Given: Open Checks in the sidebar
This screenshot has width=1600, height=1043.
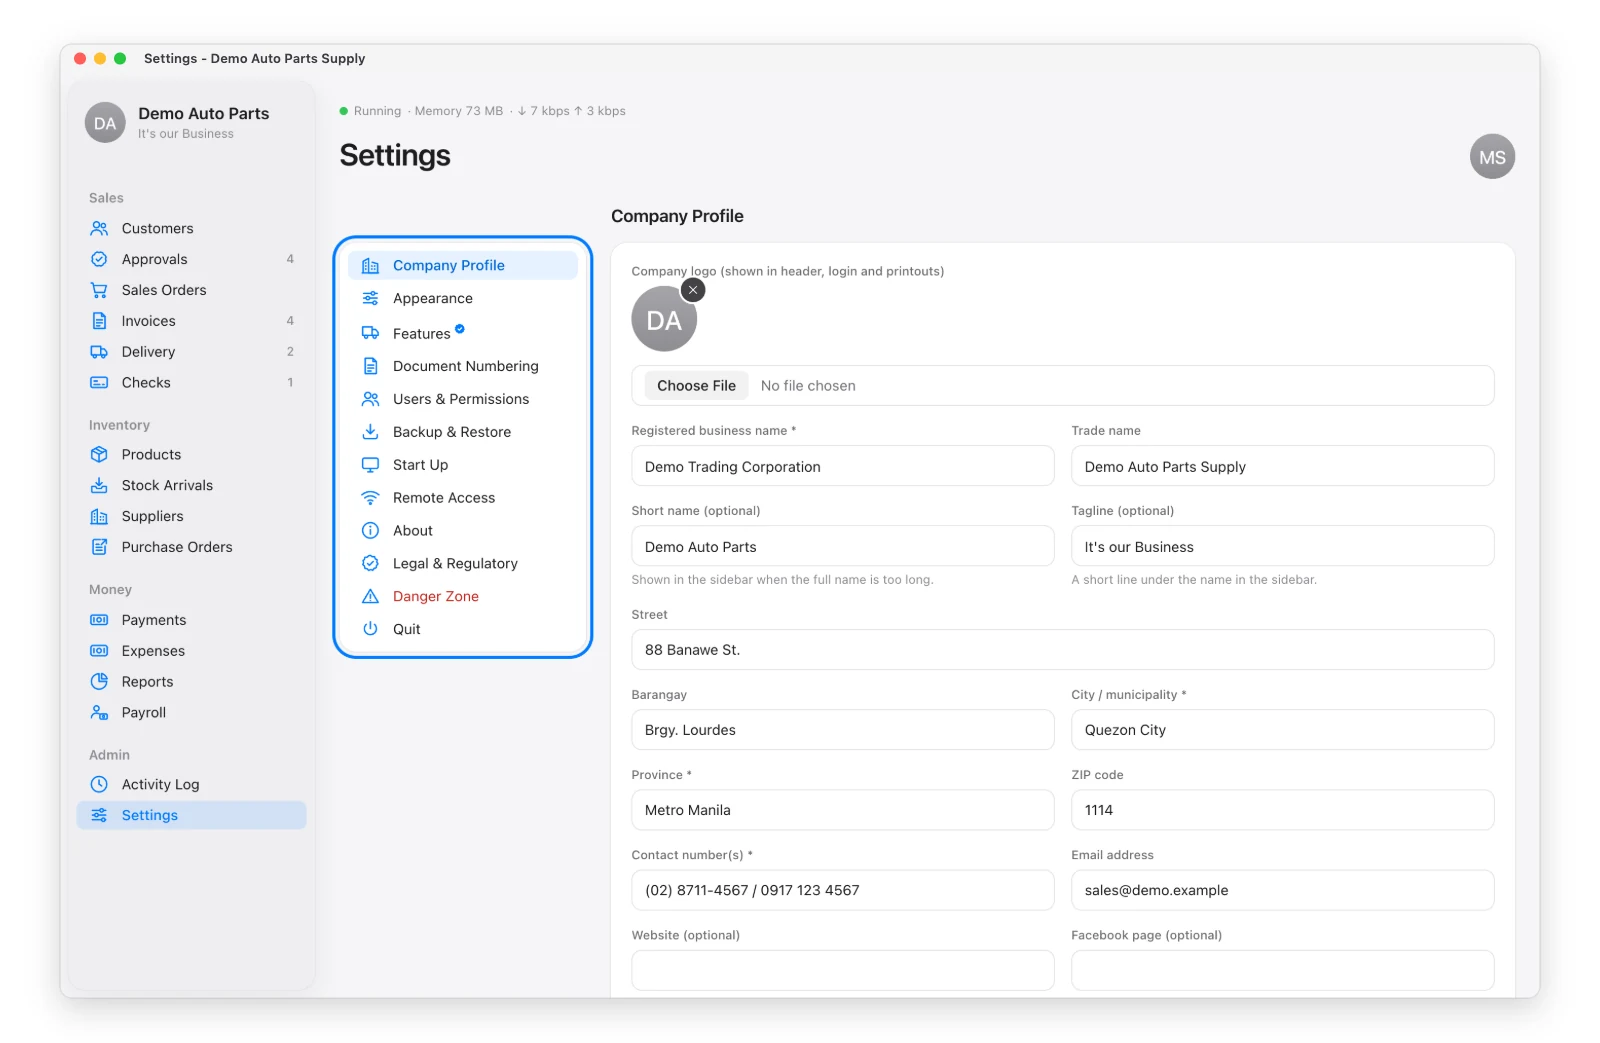Looking at the screenshot, I should [x=191, y=383].
